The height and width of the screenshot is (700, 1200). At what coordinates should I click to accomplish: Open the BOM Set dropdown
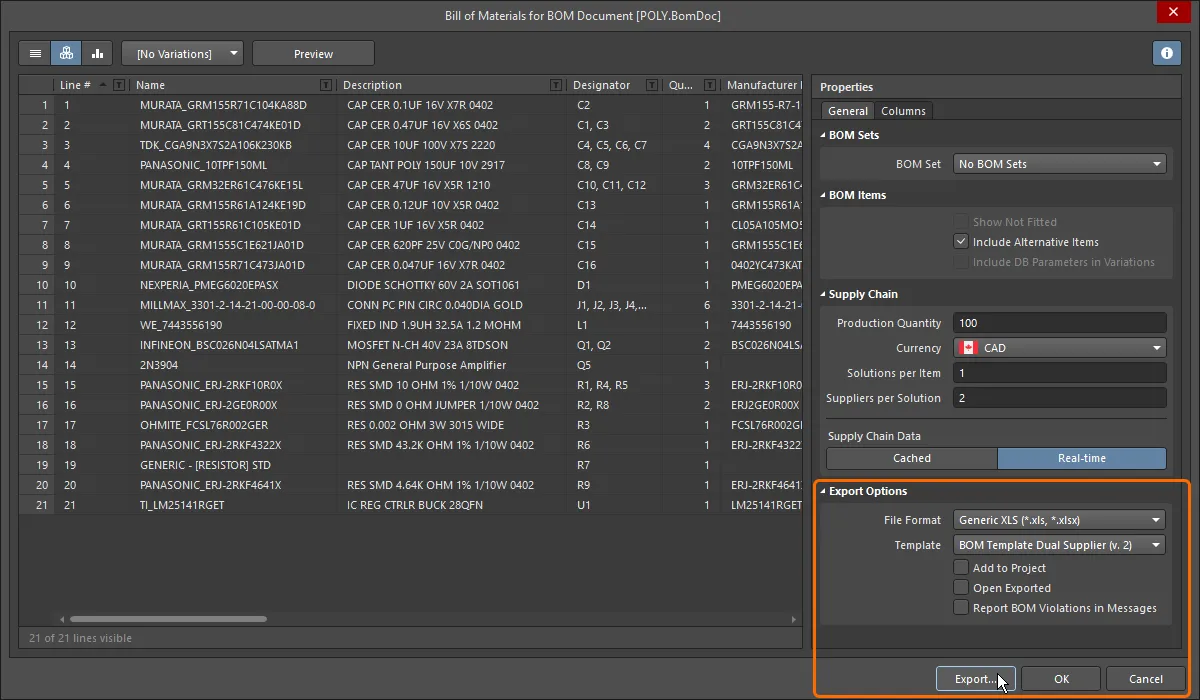click(x=1059, y=164)
